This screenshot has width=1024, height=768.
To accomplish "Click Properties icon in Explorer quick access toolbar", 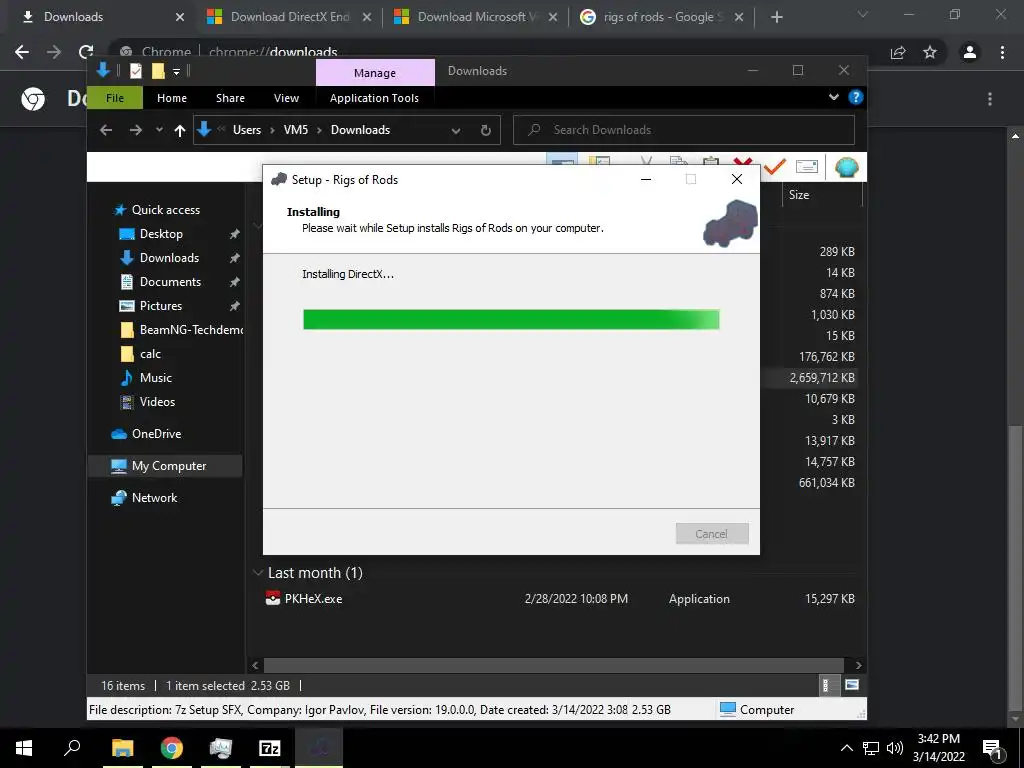I will [136, 71].
